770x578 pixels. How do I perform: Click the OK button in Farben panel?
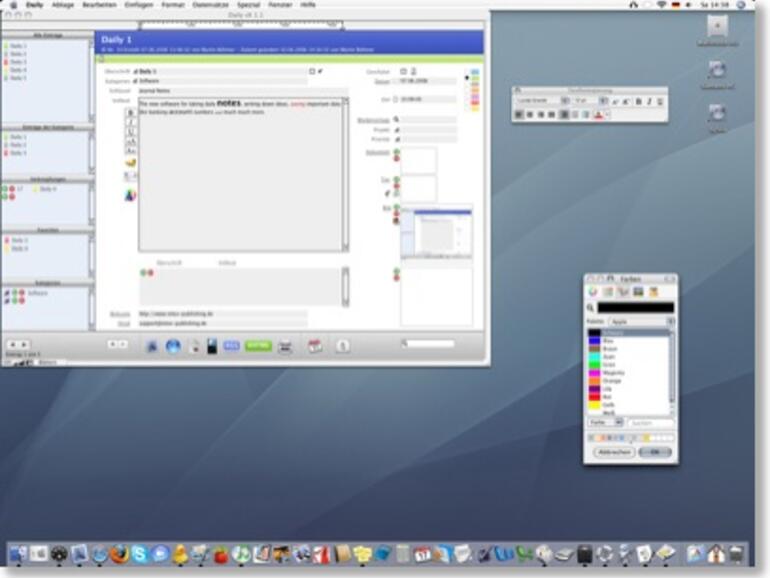click(655, 452)
